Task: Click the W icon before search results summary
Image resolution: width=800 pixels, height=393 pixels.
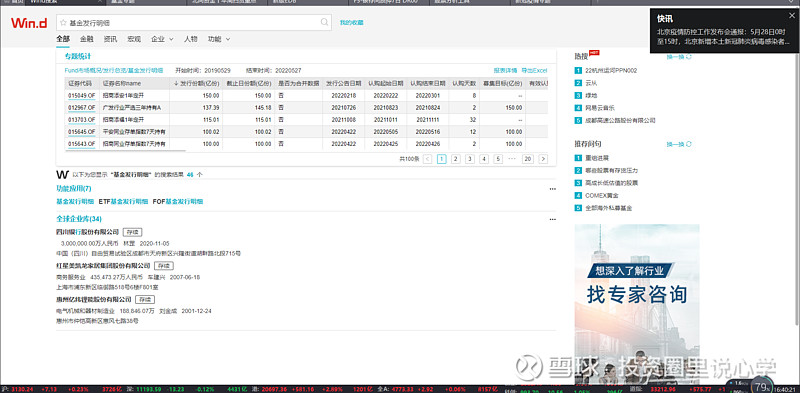Action: tap(62, 174)
